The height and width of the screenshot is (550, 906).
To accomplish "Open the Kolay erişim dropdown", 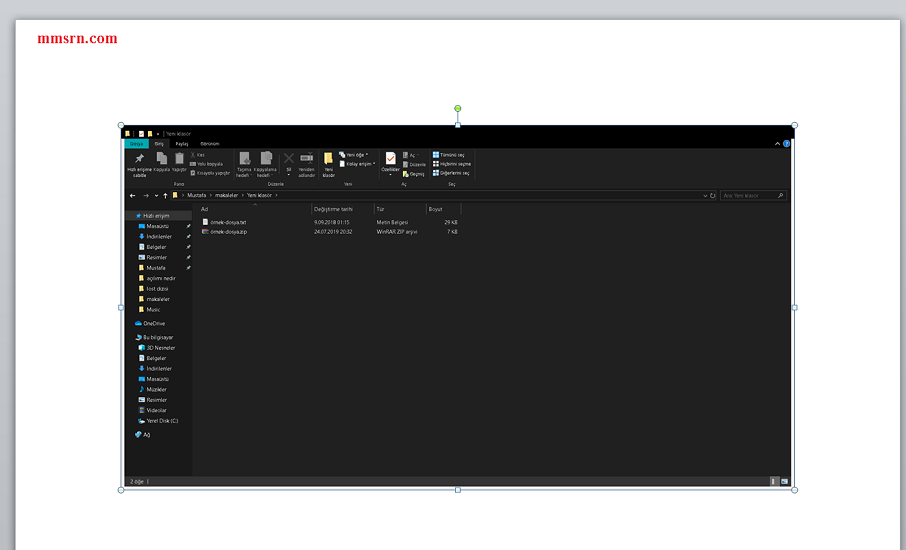I will 357,164.
